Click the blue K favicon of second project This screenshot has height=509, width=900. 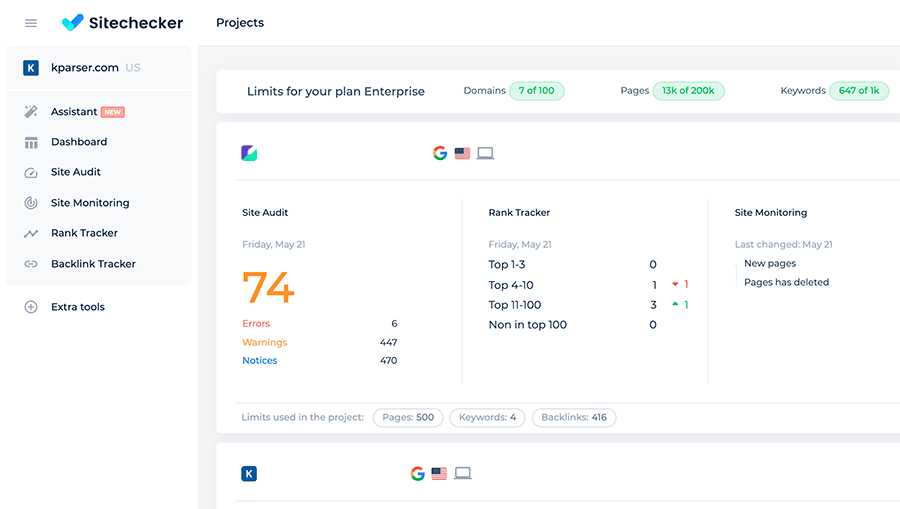[249, 473]
